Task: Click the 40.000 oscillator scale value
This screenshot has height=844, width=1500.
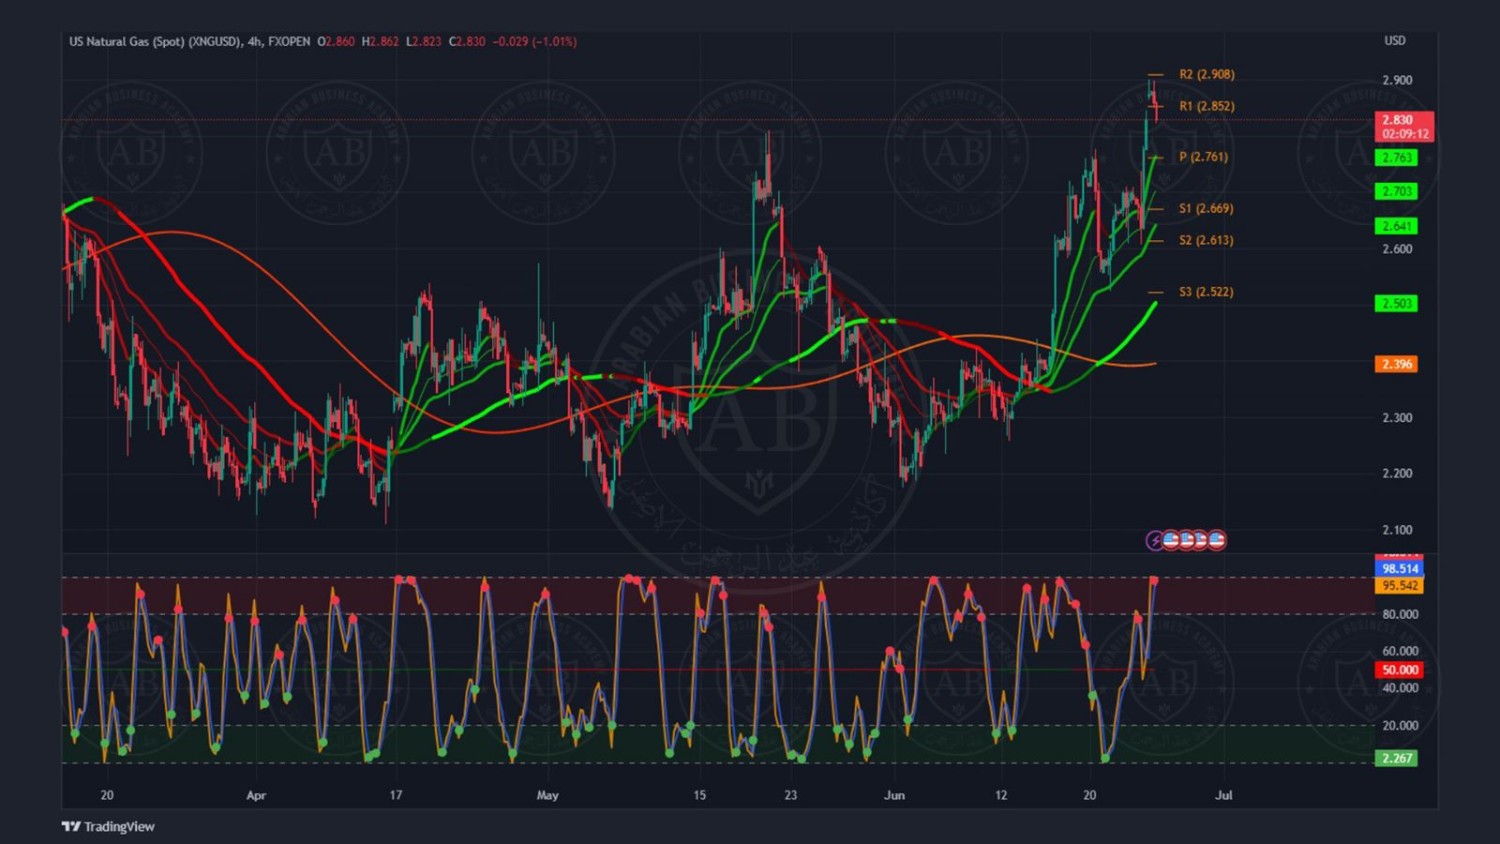Action: coord(1400,688)
